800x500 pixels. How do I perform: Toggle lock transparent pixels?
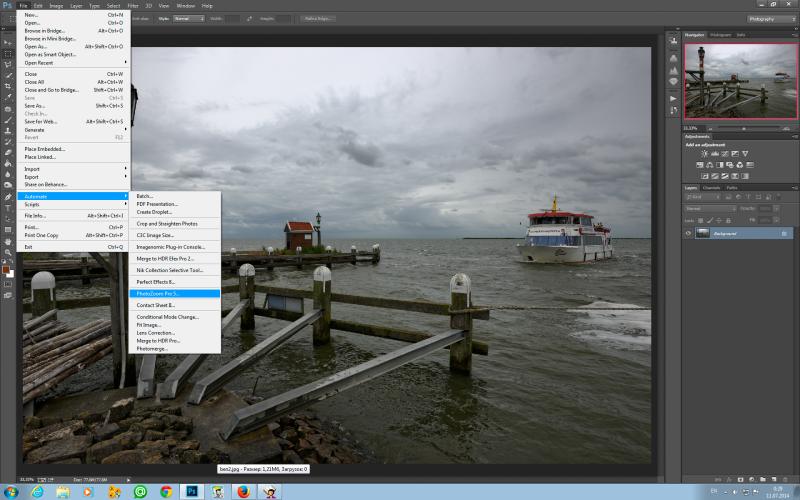click(701, 220)
